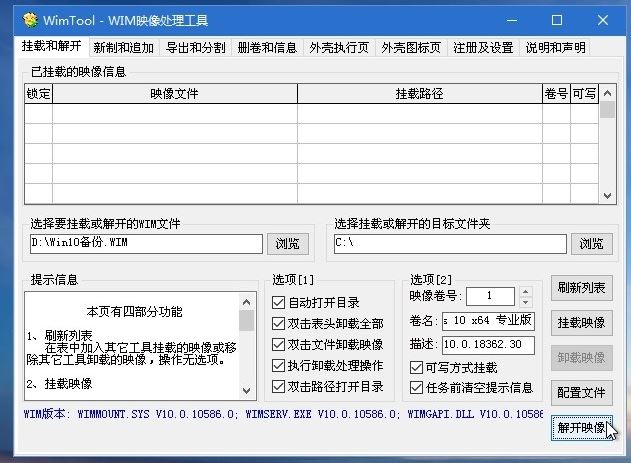Disable the 可写方式挂载 checkbox
This screenshot has height=463, width=631.
pyautogui.click(x=417, y=367)
